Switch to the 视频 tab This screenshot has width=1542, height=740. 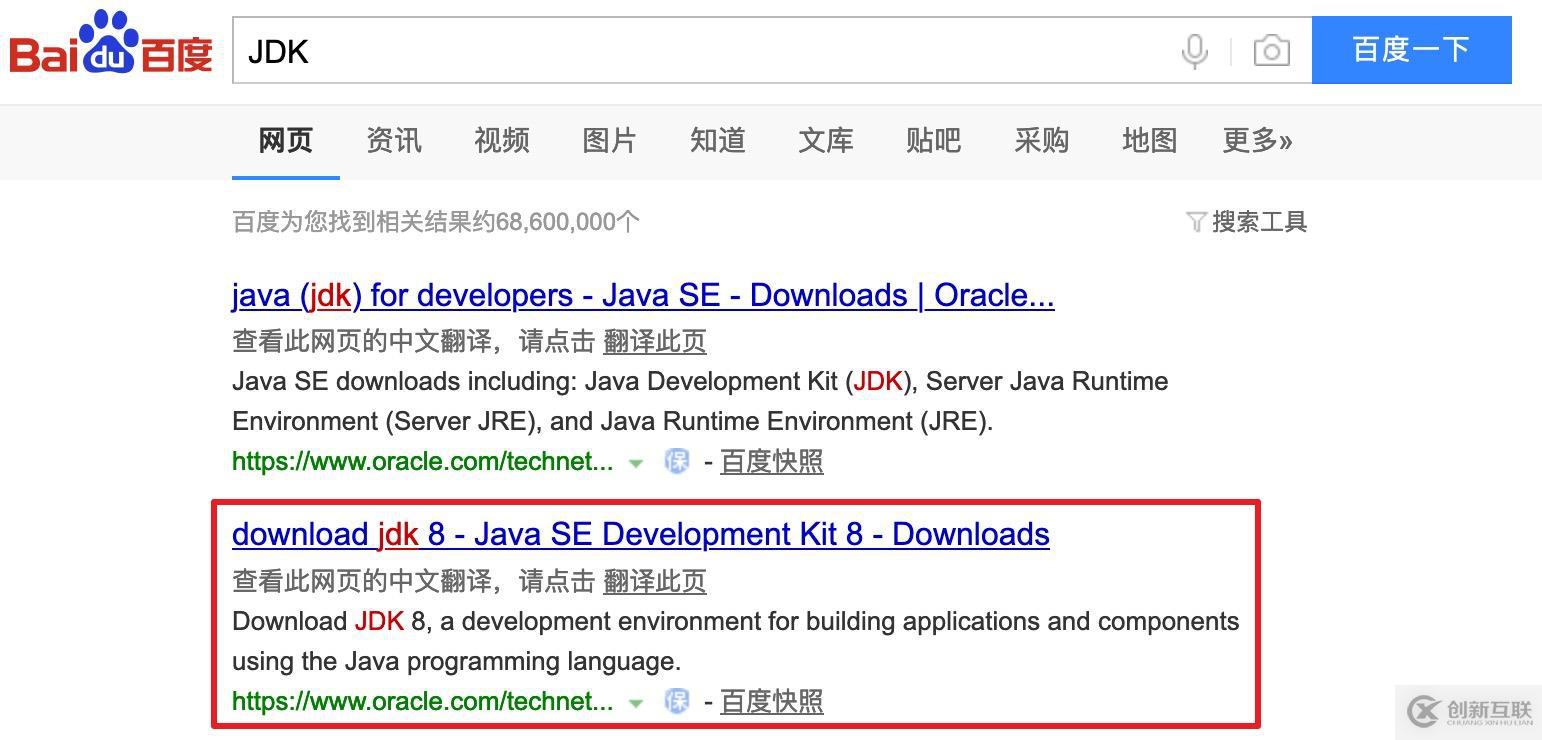point(502,140)
